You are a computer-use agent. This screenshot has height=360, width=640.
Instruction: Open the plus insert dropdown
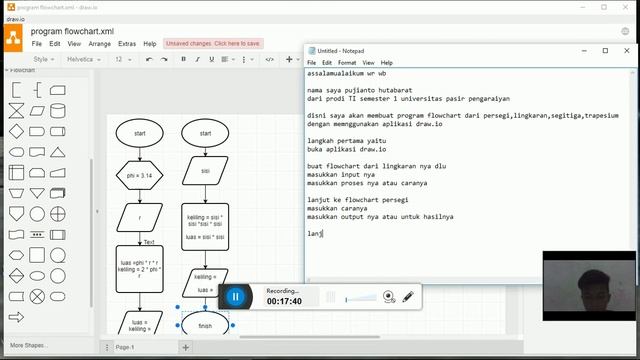pos(292,60)
